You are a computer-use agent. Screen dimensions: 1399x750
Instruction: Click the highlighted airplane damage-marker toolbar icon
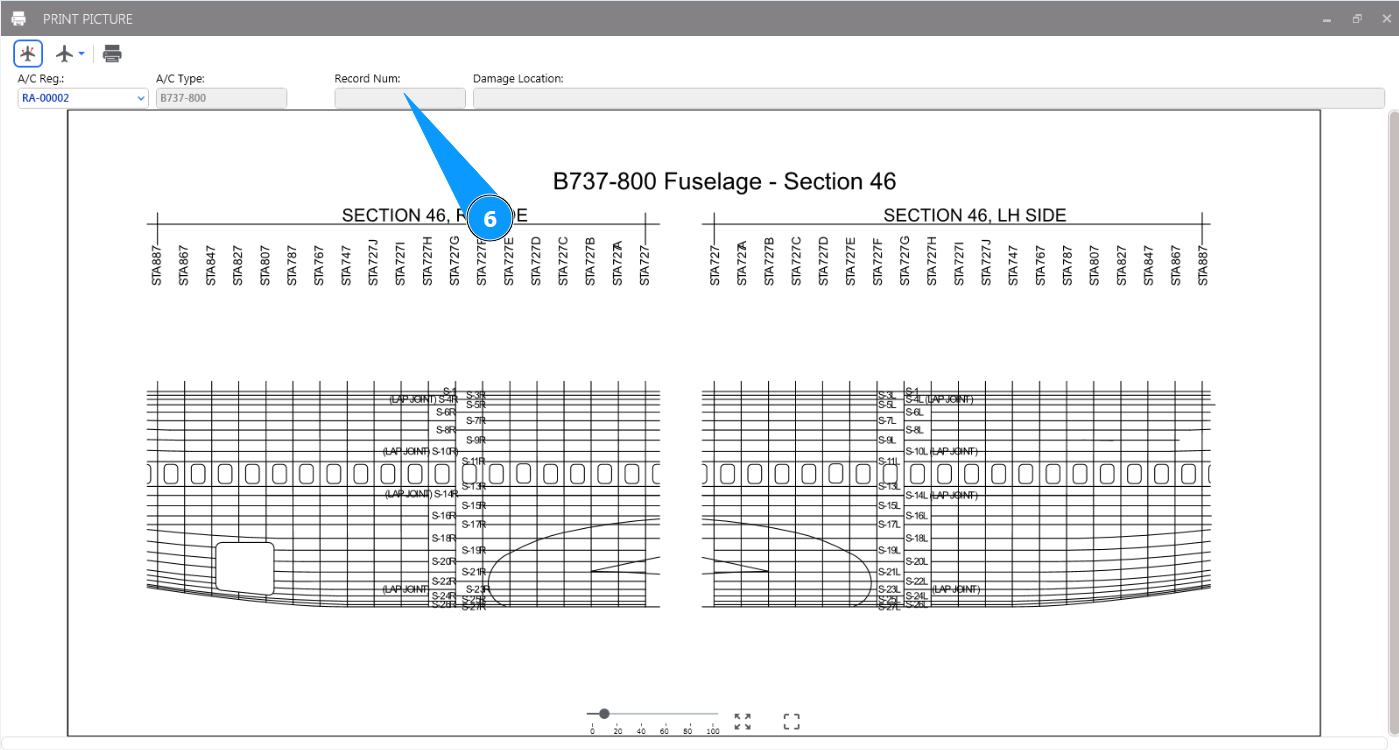[28, 54]
